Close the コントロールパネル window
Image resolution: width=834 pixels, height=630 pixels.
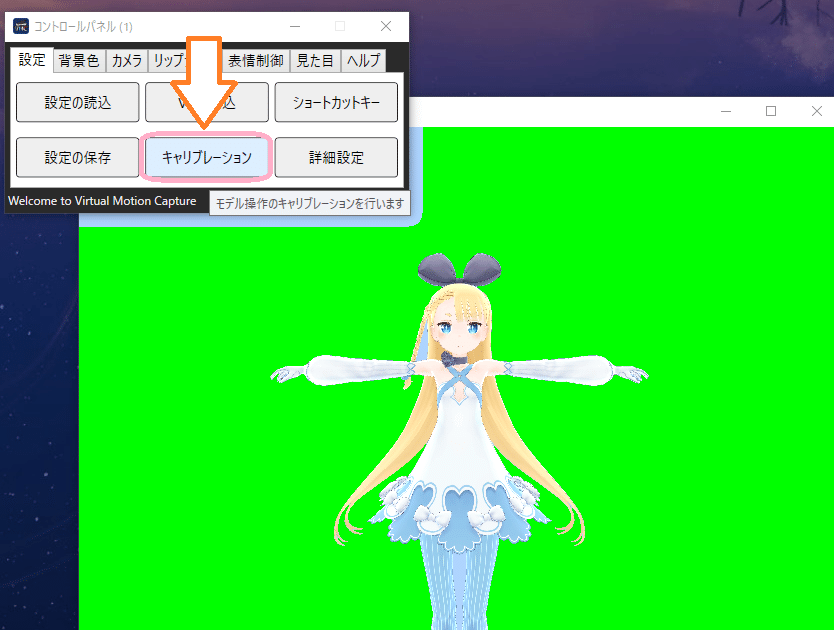[386, 26]
